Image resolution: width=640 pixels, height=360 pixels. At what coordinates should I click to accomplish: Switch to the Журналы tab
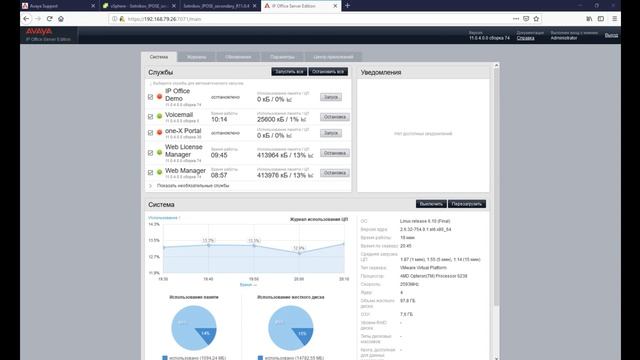[196, 57]
